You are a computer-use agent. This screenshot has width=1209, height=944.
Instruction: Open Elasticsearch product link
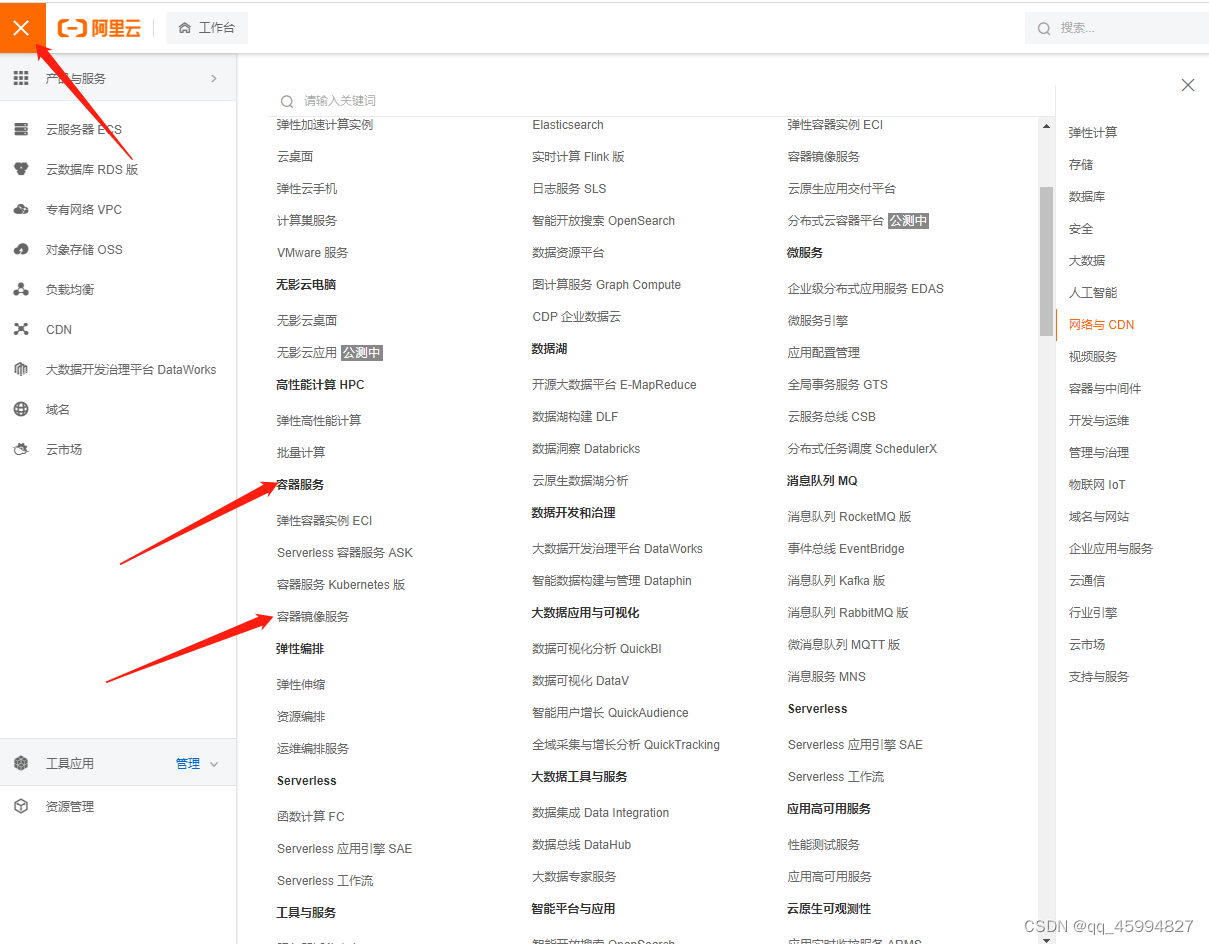[x=568, y=125]
